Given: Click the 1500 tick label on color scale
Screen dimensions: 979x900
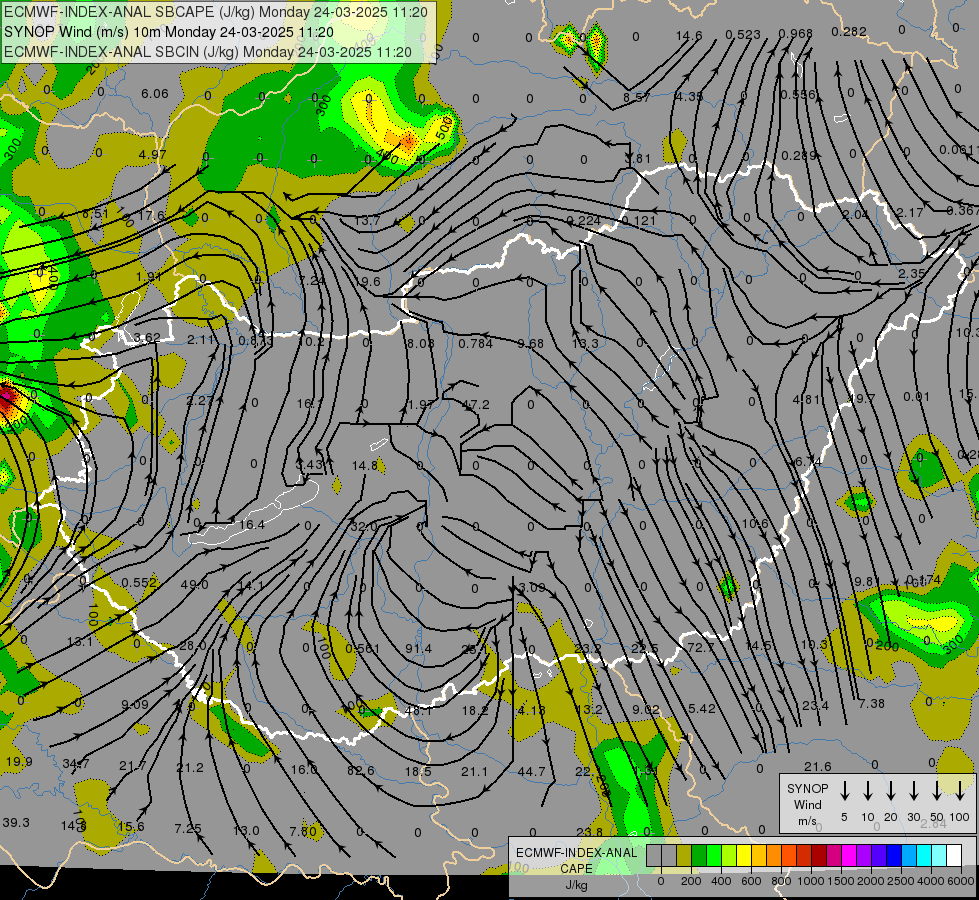Looking at the screenshot, I should (841, 881).
